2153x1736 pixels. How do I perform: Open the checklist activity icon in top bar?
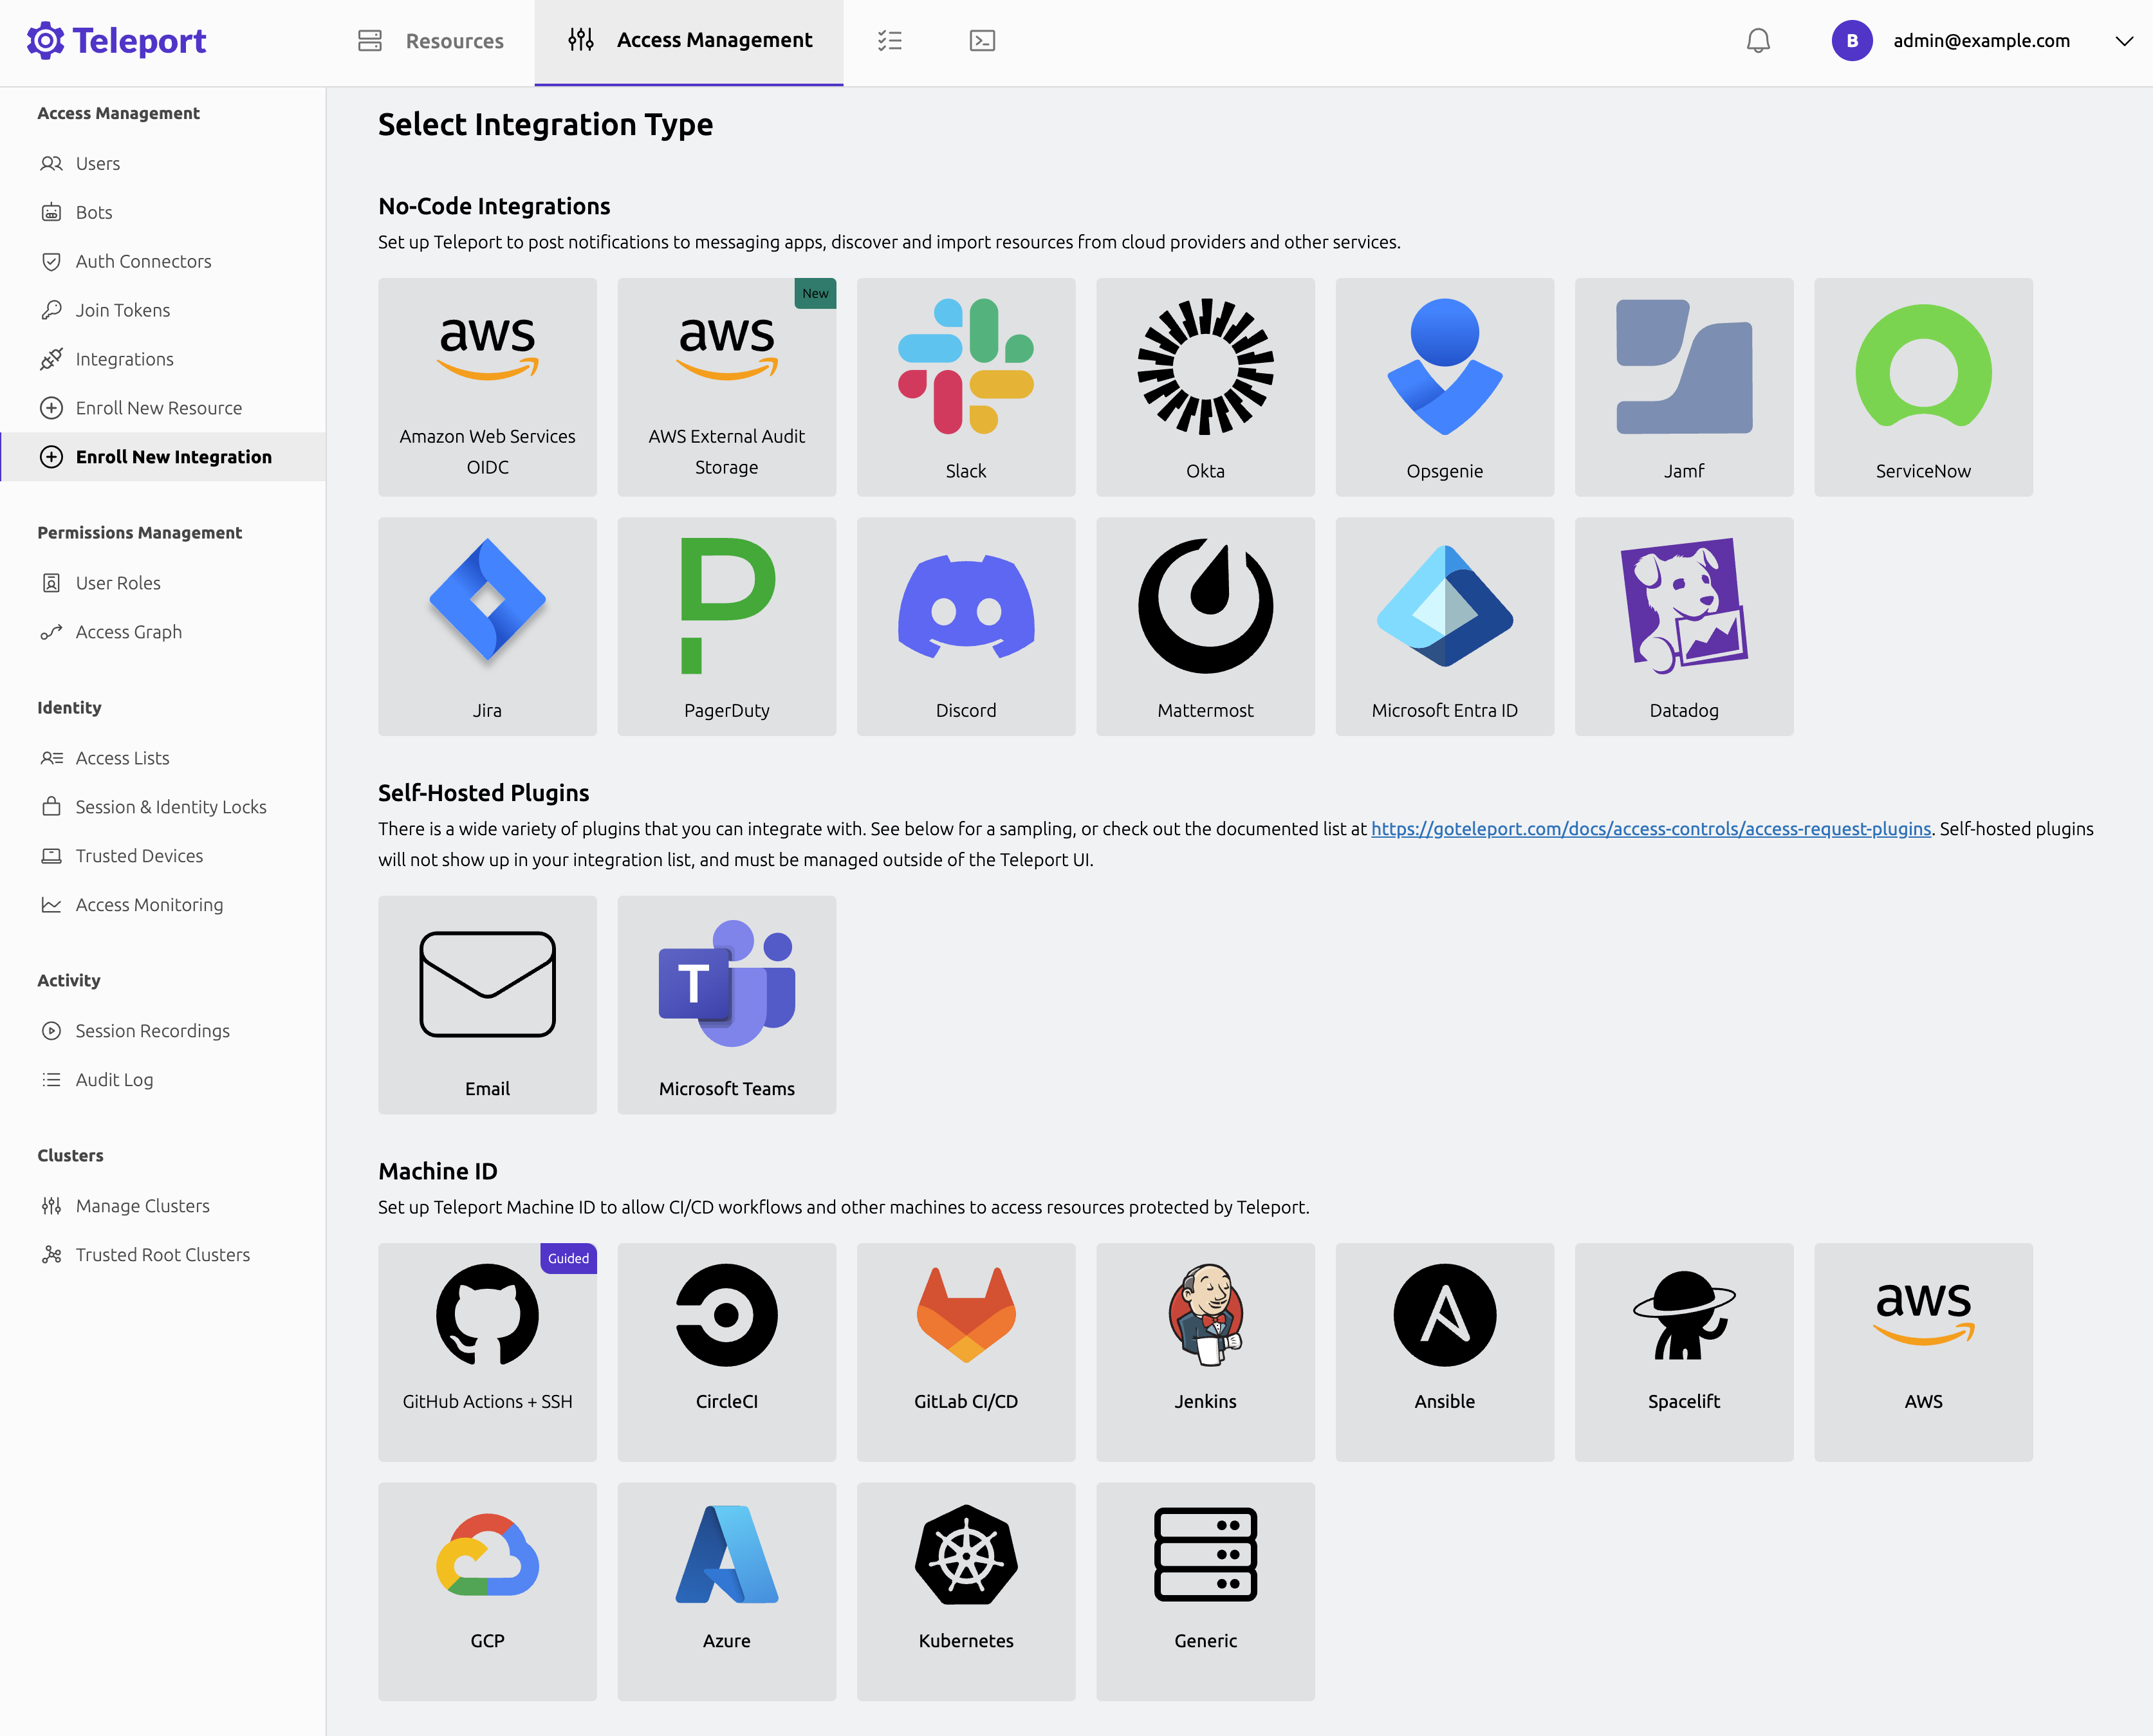pyautogui.click(x=889, y=41)
